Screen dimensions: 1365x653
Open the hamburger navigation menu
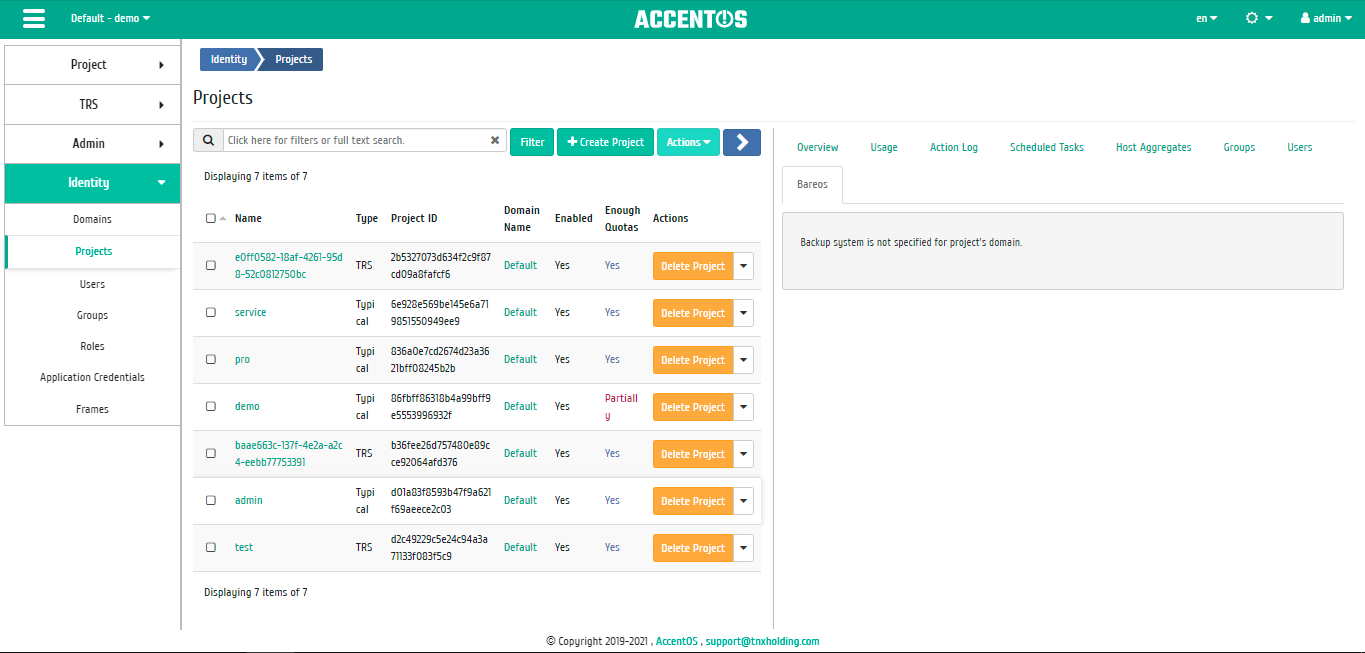pos(33,18)
